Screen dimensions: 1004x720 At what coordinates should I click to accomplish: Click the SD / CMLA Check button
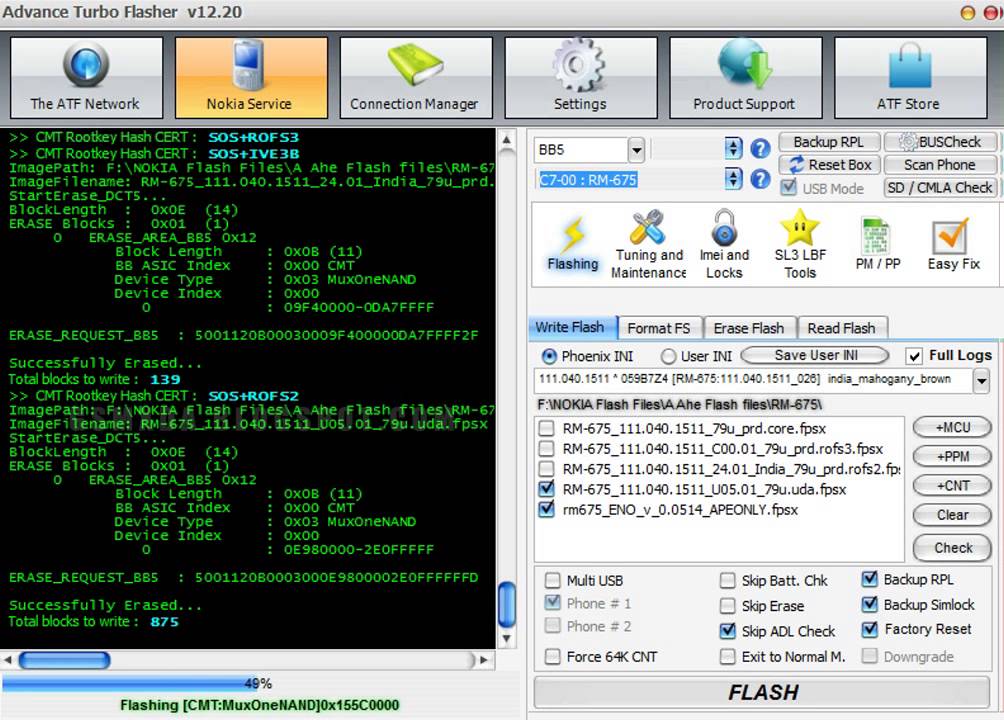coord(941,188)
